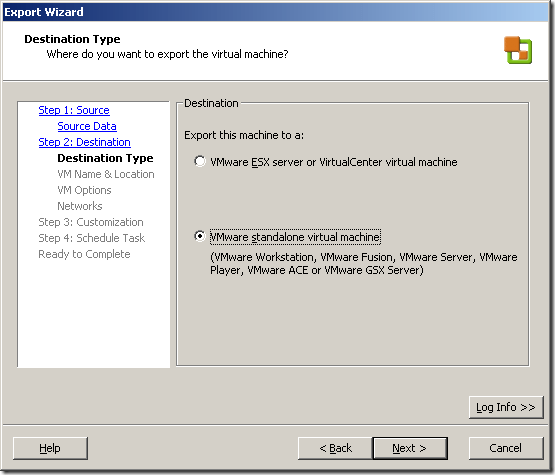Image resolution: width=555 pixels, height=475 pixels.
Task: Click the Step 3: Customization entry
Action: (91, 222)
